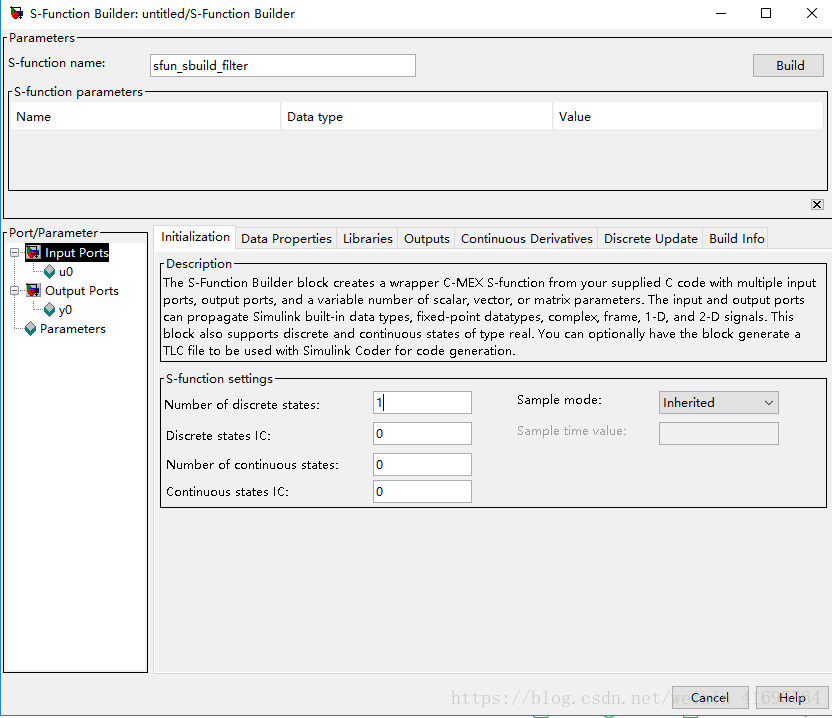Screen dimensions: 832x718
Task: Click the u0 port icon
Action: pyautogui.click(x=49, y=271)
